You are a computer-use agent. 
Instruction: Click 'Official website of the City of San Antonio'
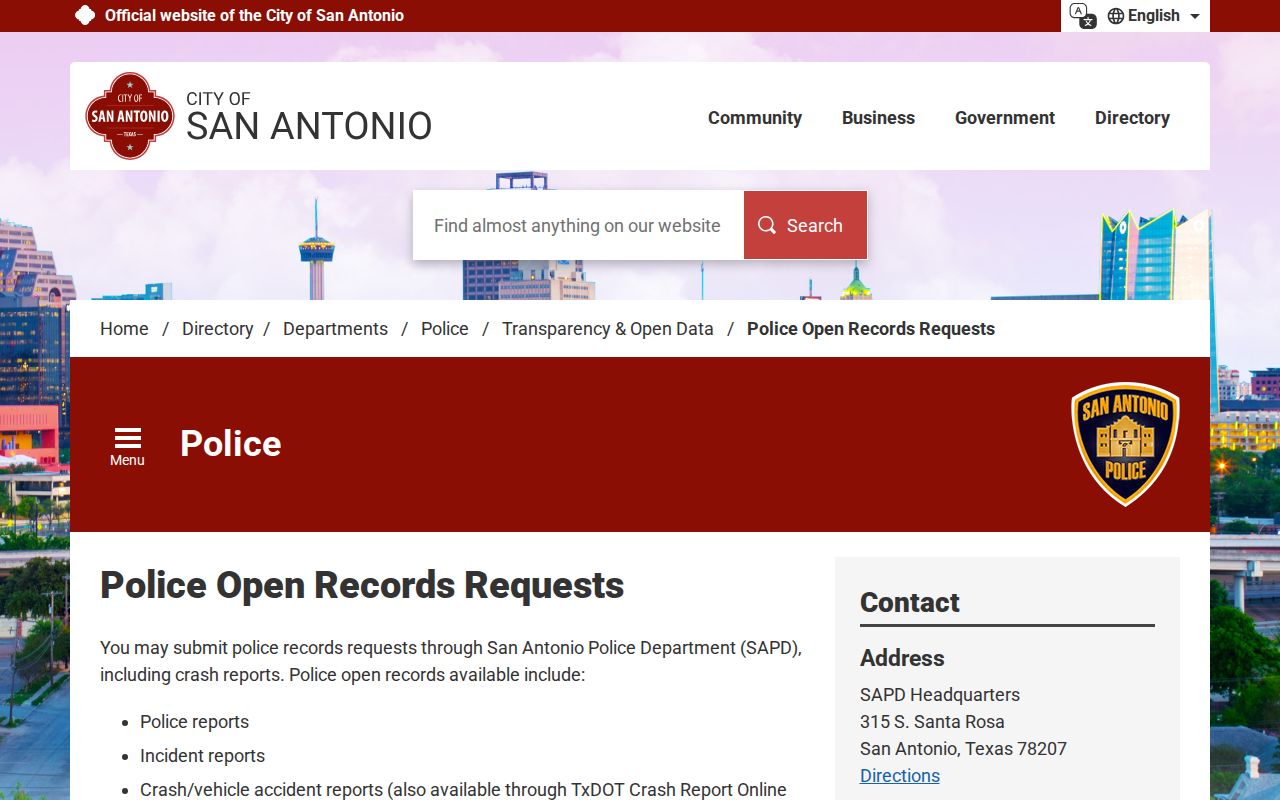tap(254, 16)
